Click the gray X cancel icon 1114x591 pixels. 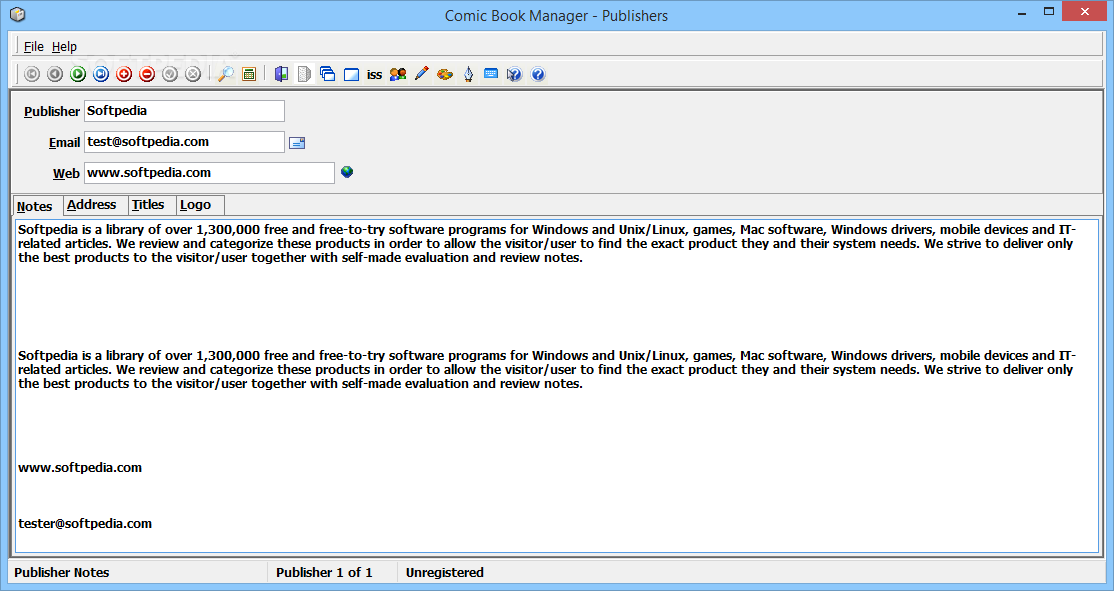193,74
